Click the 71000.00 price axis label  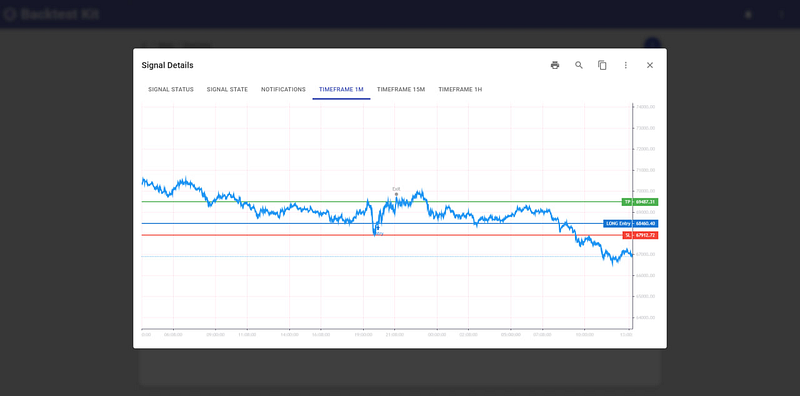[645, 170]
